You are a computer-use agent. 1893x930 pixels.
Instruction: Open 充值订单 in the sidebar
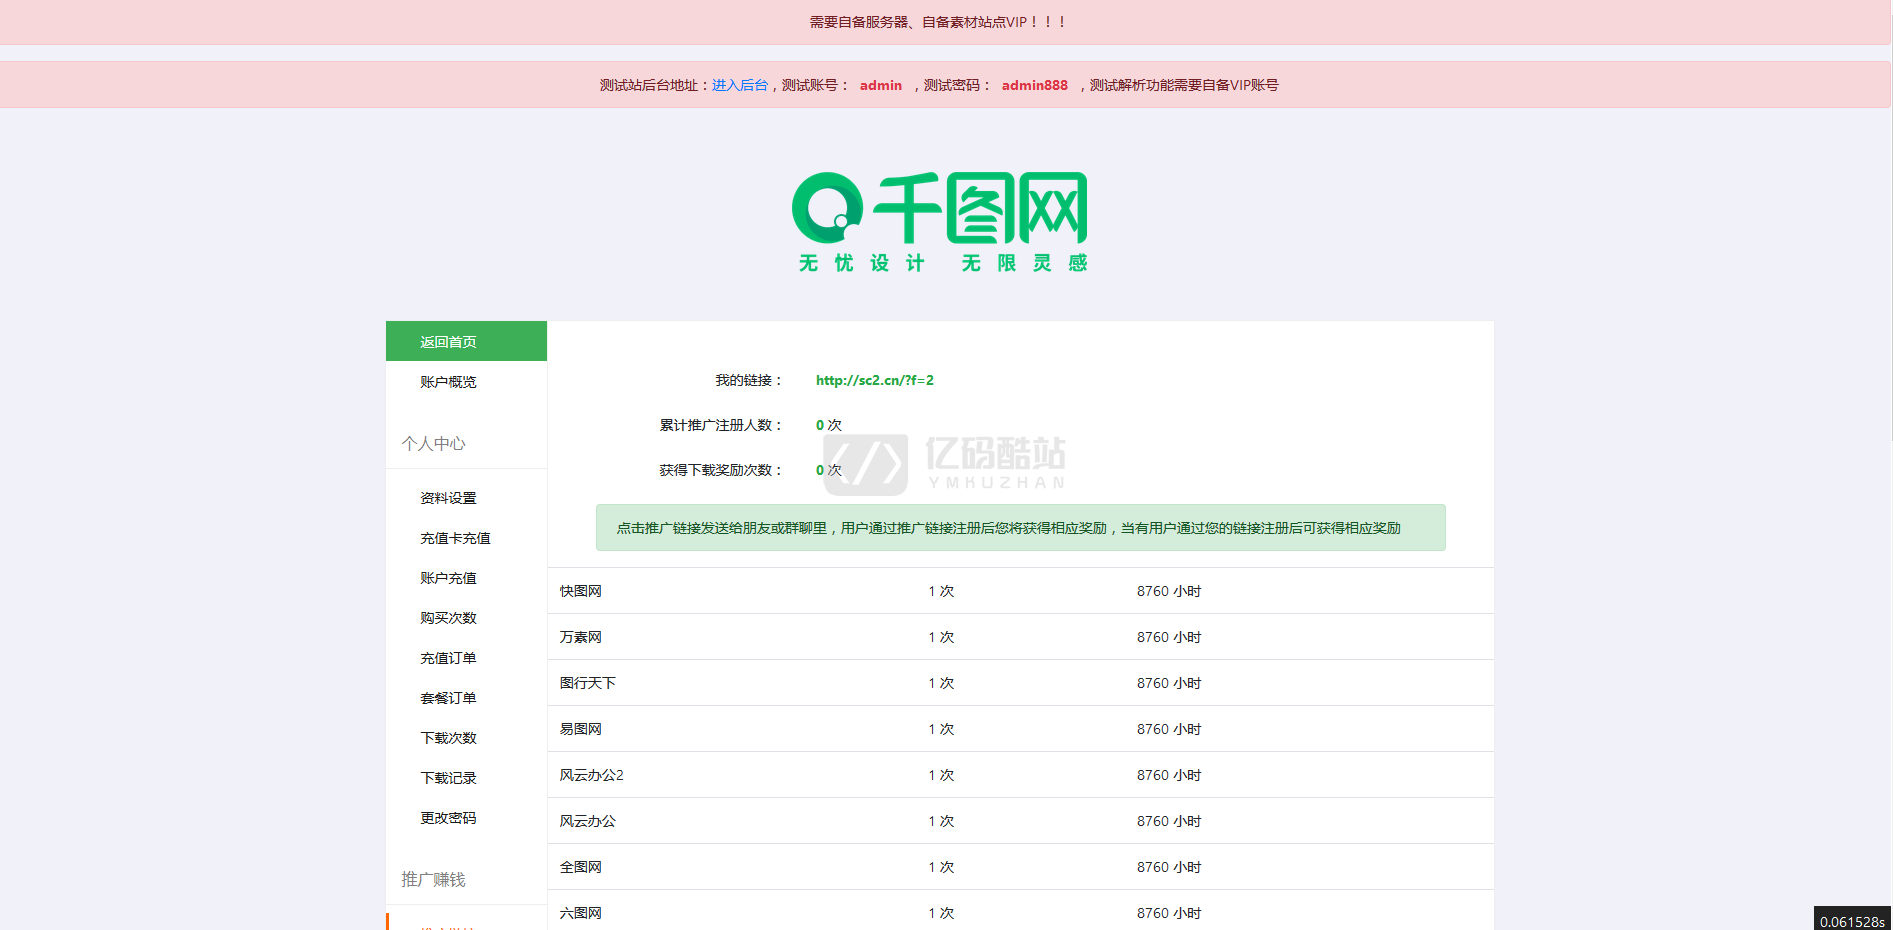(x=448, y=658)
